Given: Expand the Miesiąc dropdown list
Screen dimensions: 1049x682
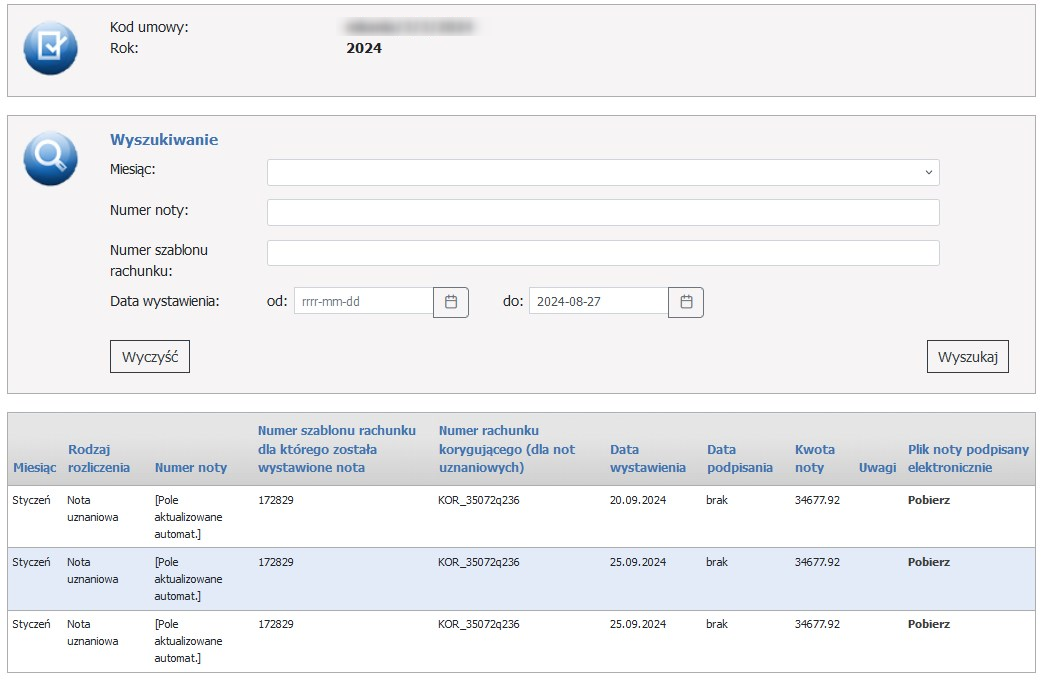Looking at the screenshot, I should pyautogui.click(x=602, y=172).
